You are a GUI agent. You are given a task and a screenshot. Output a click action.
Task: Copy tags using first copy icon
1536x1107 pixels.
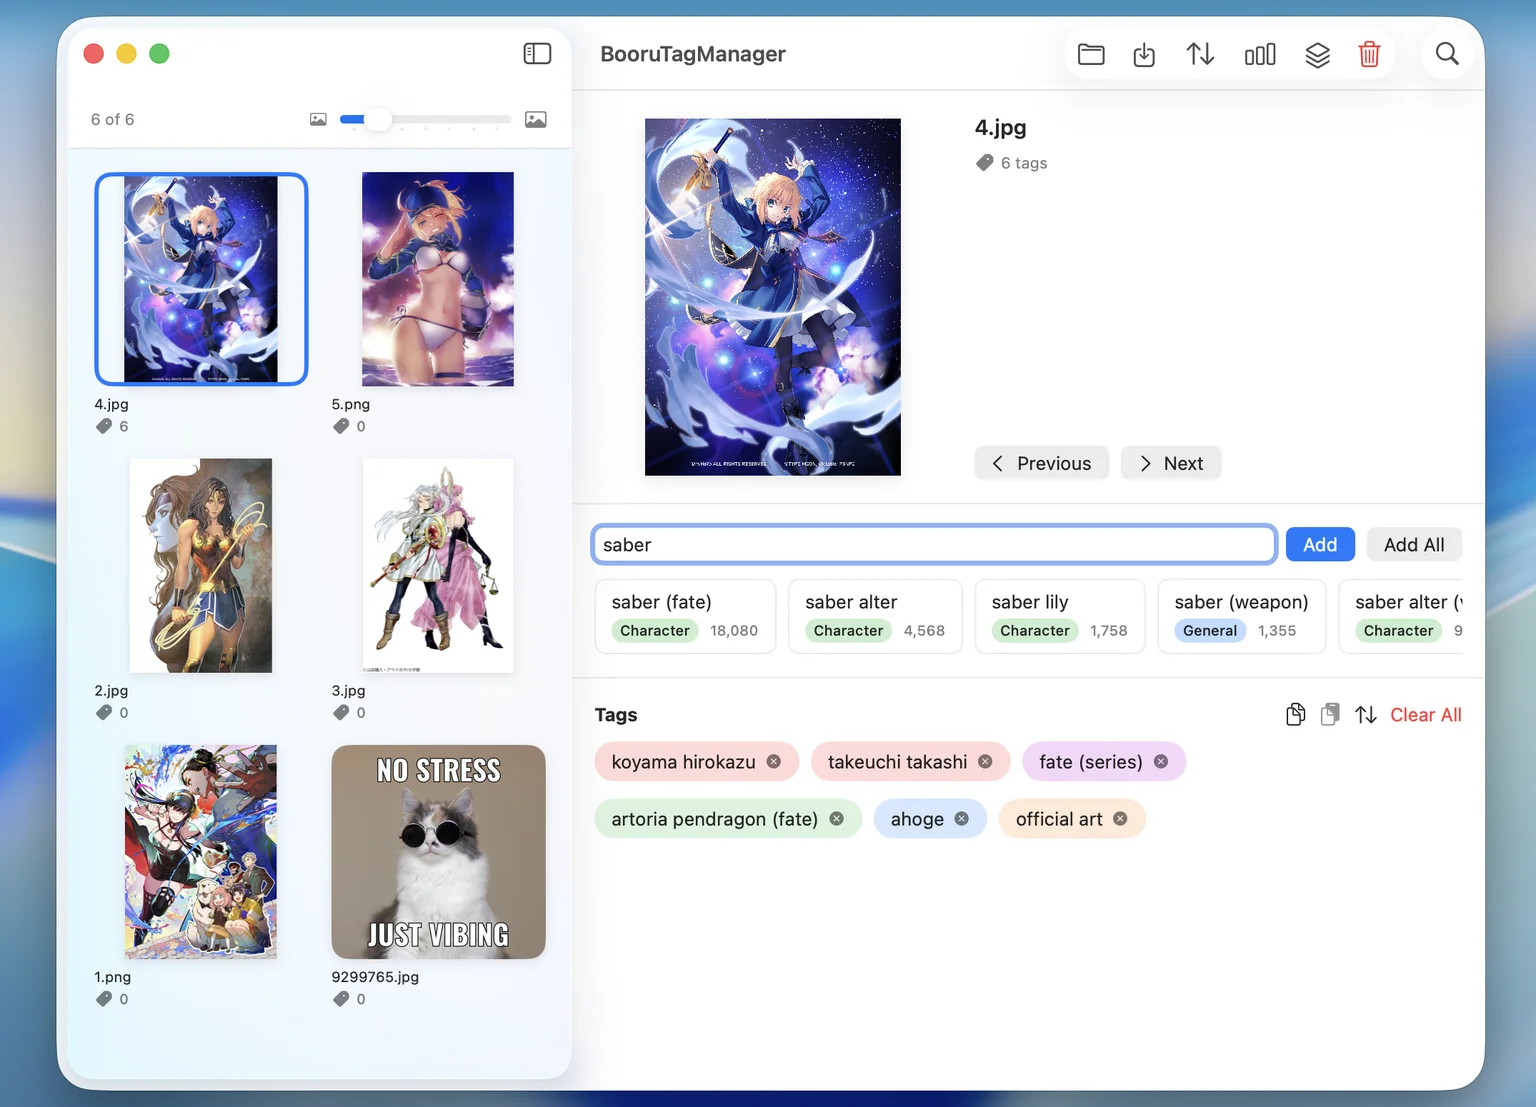click(x=1295, y=714)
